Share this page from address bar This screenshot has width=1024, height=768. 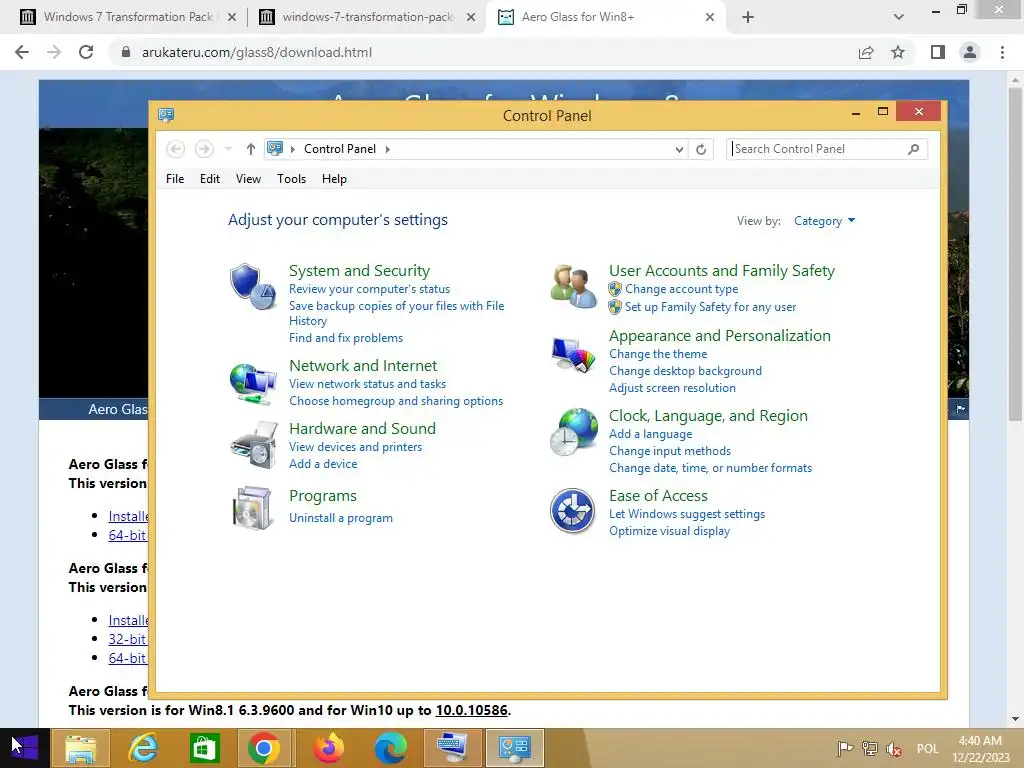point(866,52)
